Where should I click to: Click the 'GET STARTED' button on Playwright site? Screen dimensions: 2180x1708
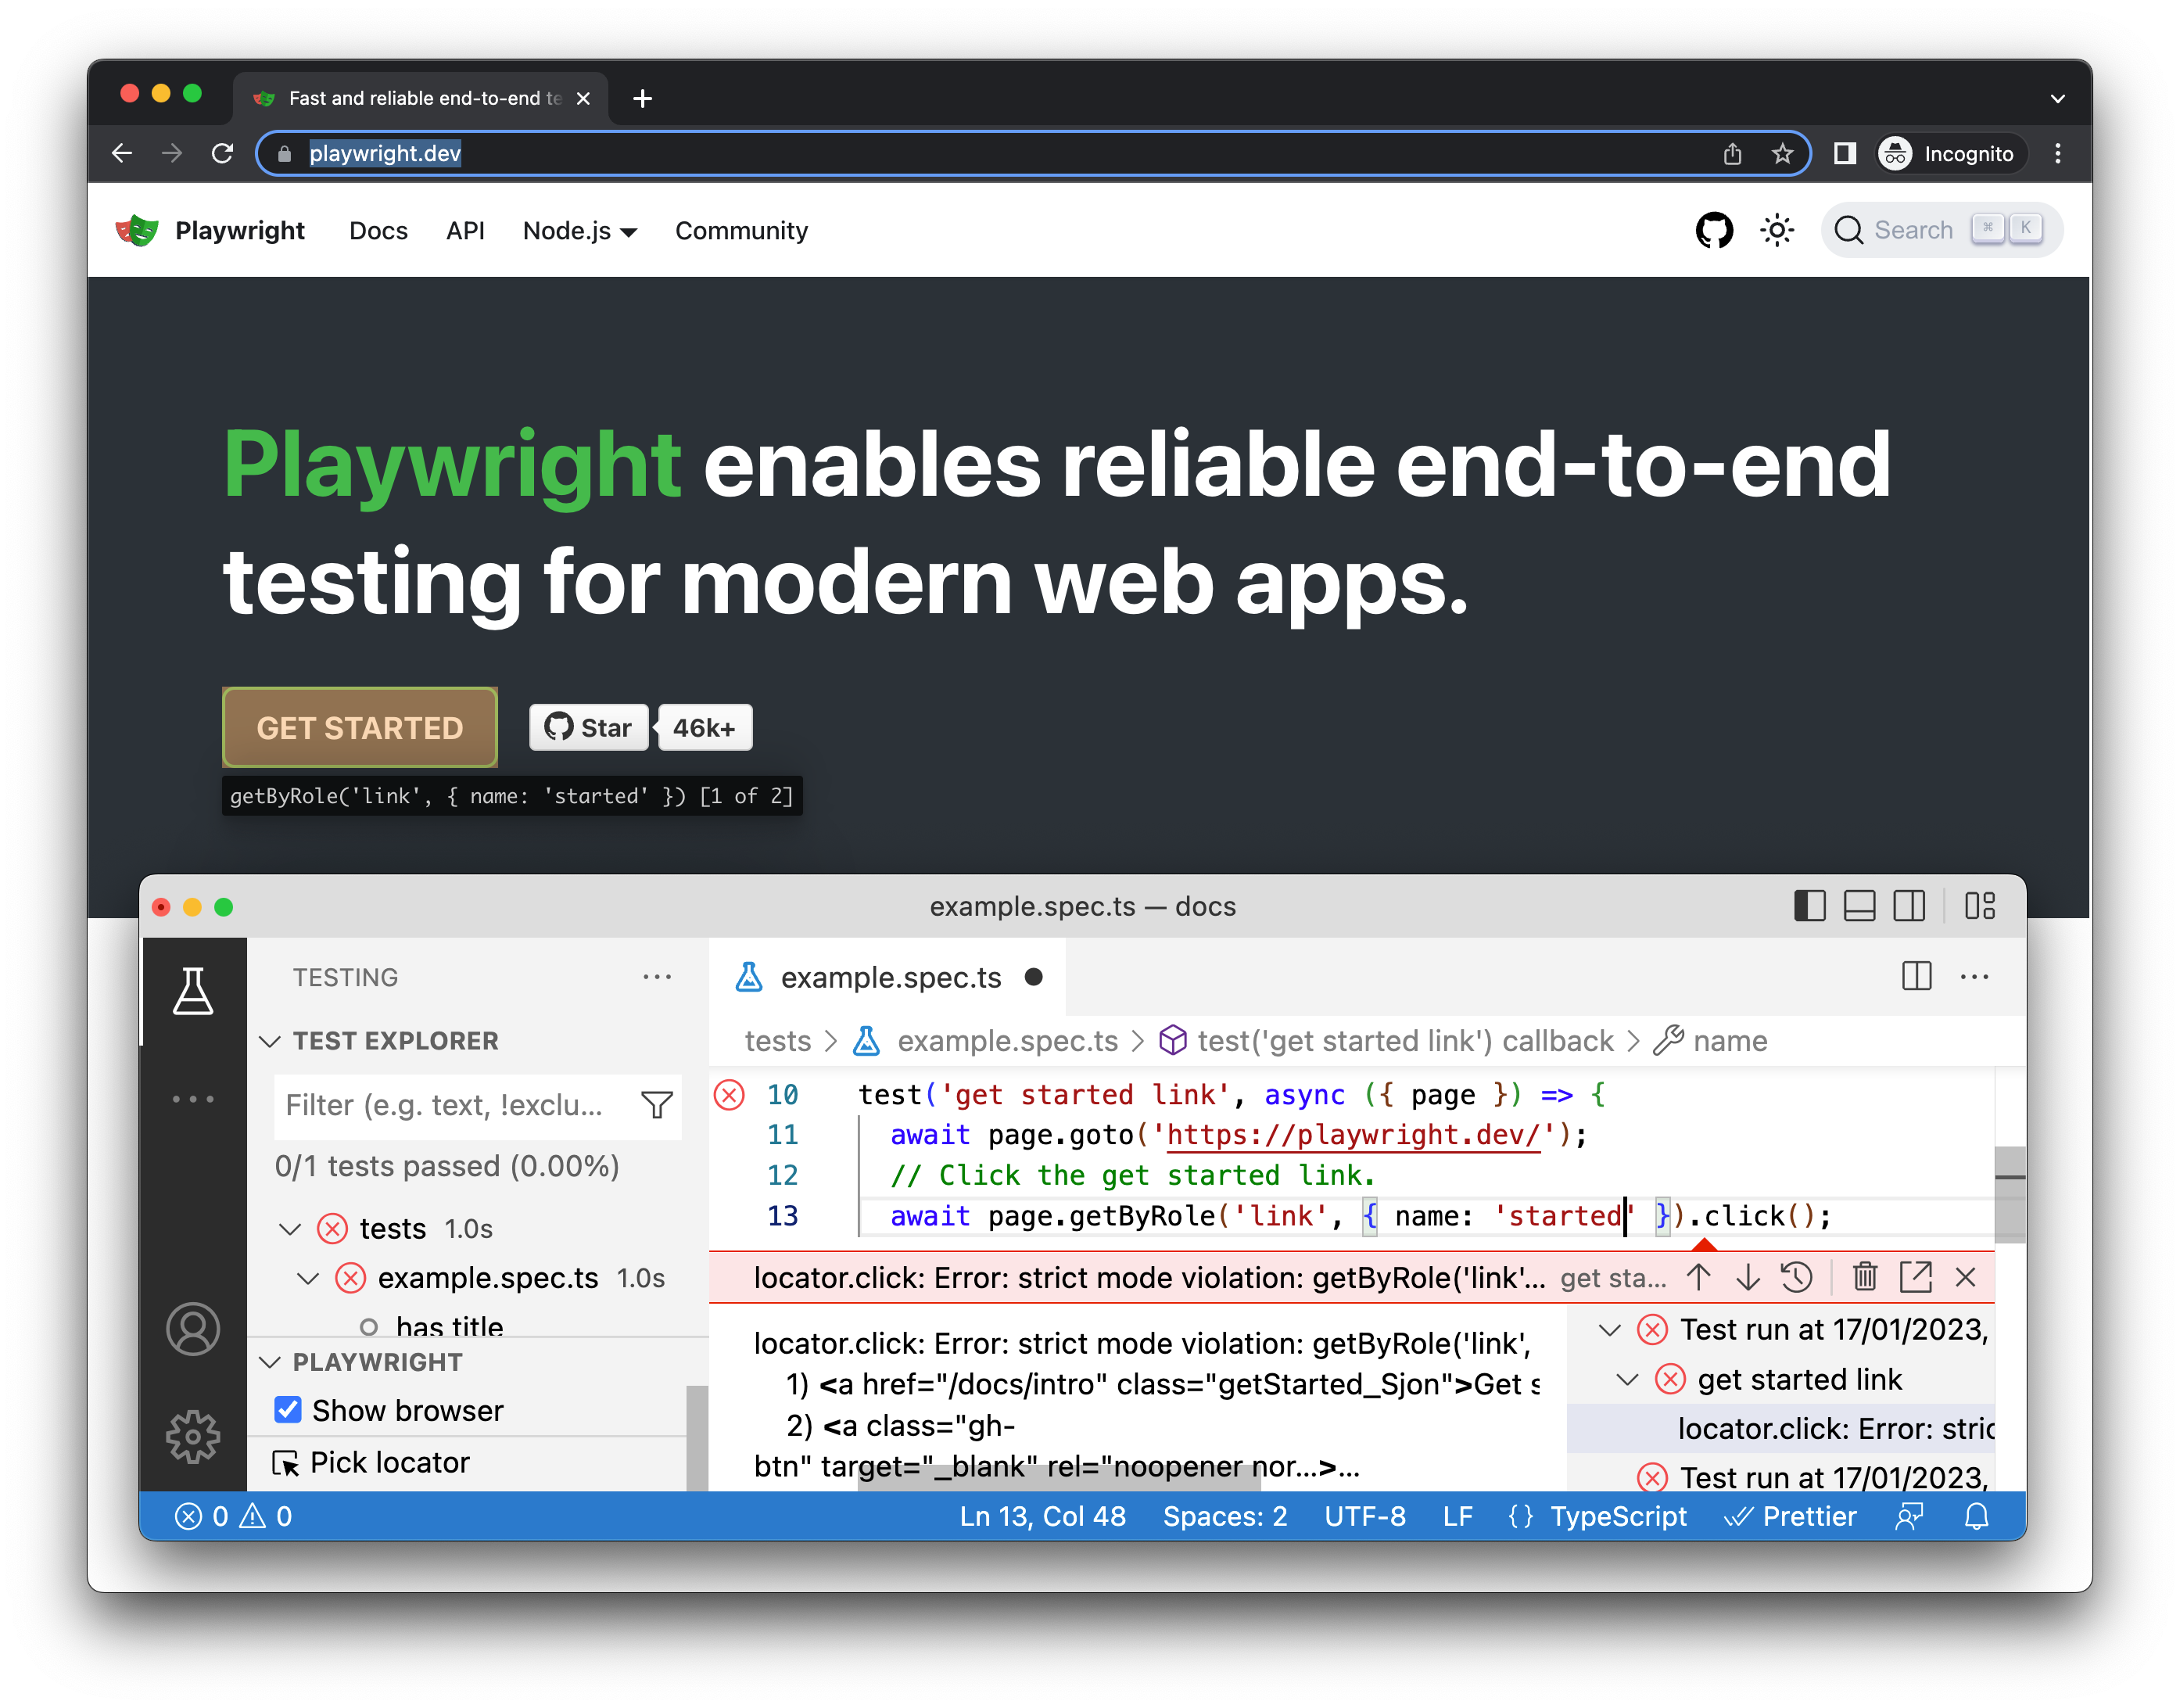coord(357,726)
